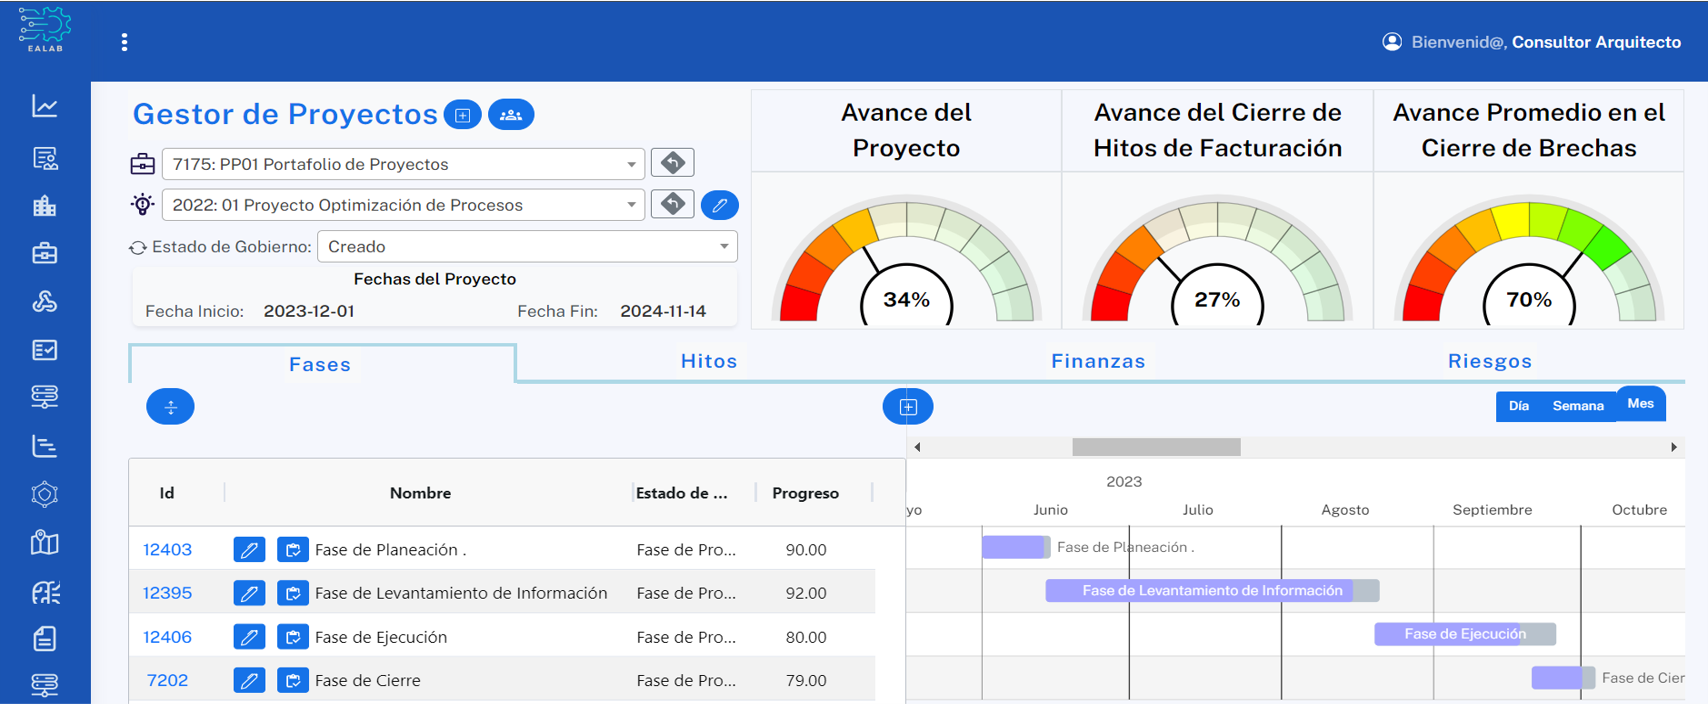This screenshot has height=704, width=1708.
Task: Open the project selector dropdown
Action: (631, 205)
